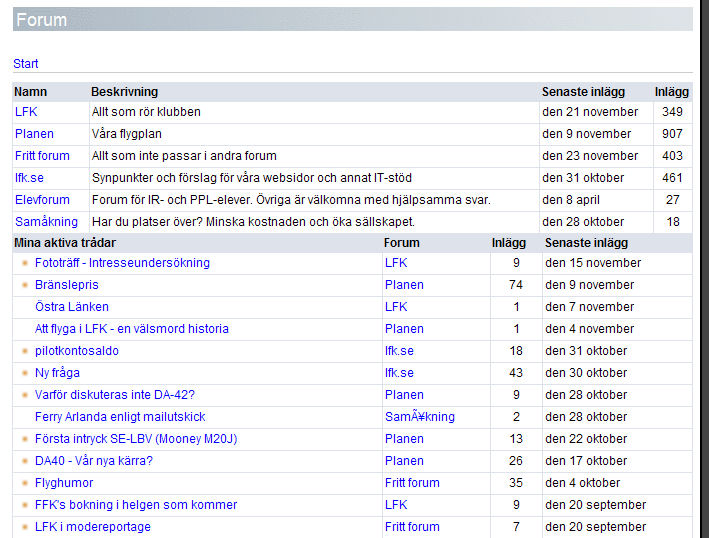Click date den 8 april for Elevforum

571,199
